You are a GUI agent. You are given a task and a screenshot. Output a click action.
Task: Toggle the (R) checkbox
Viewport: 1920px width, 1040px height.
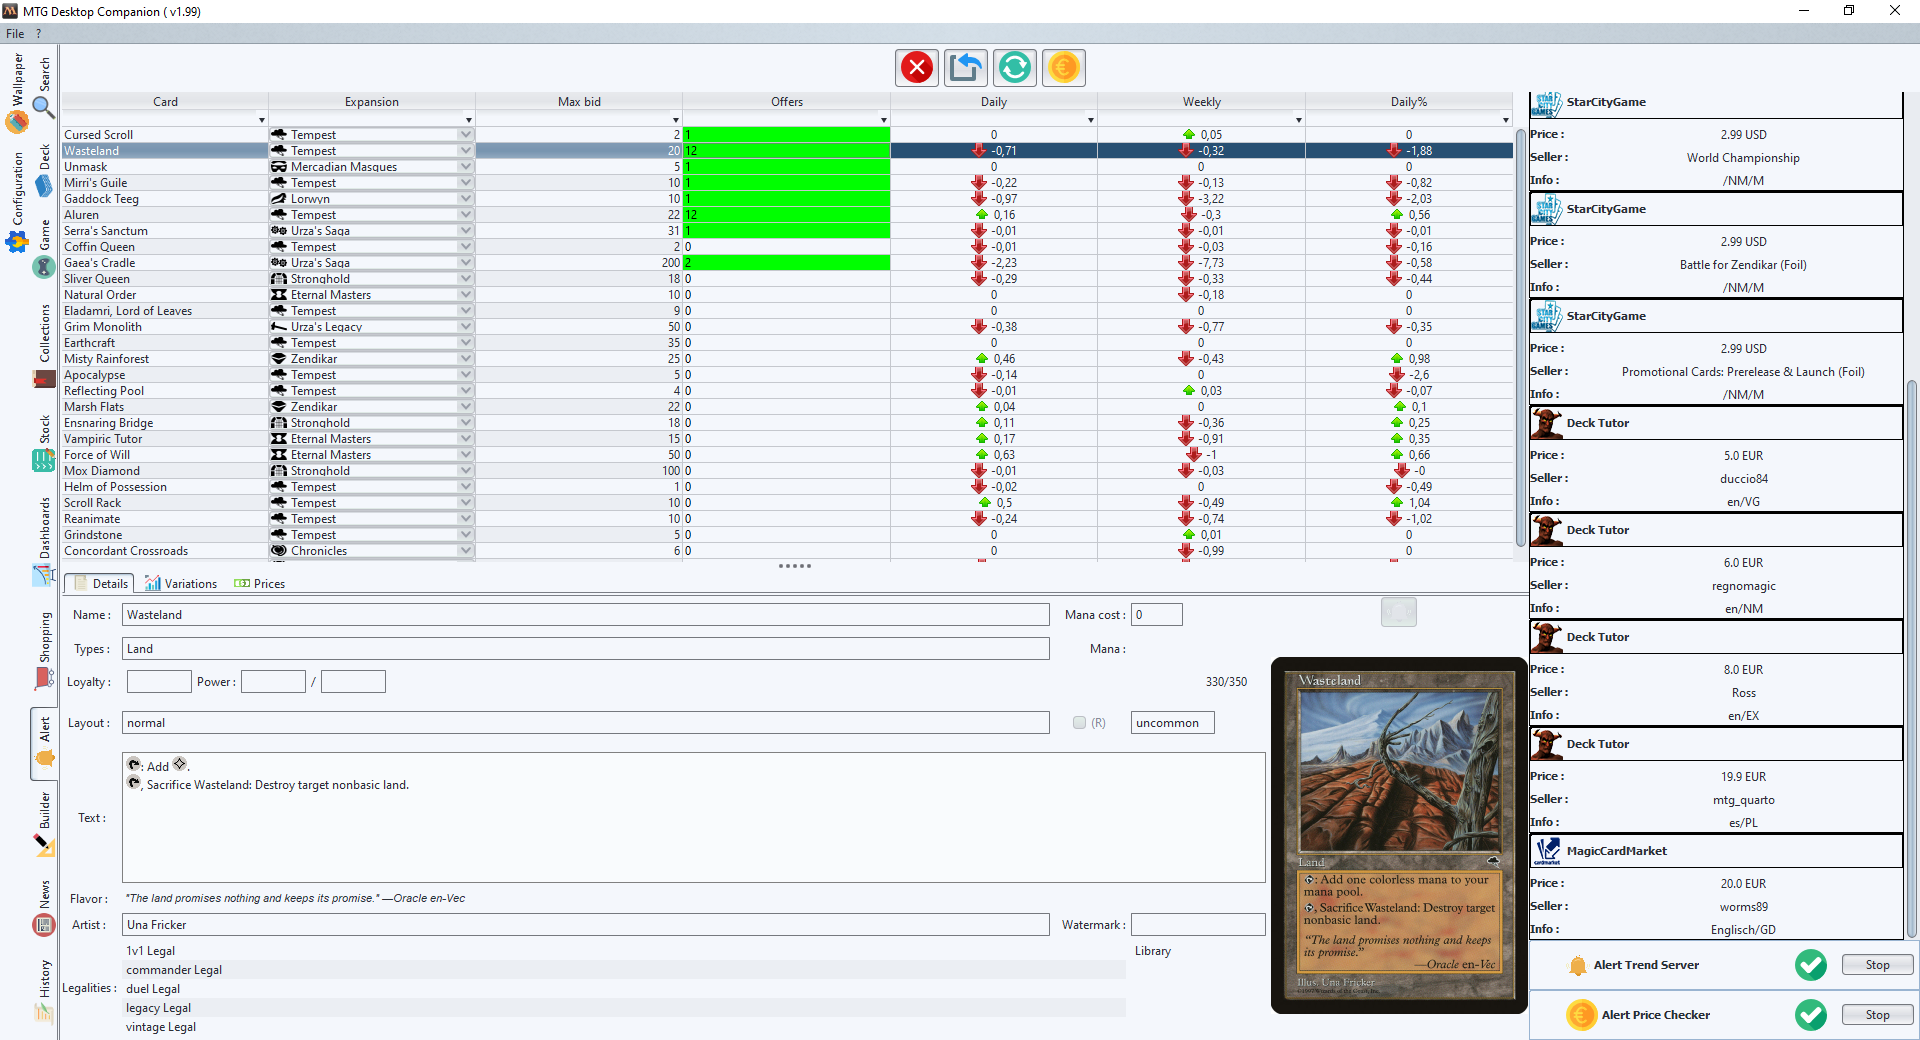tap(1079, 723)
